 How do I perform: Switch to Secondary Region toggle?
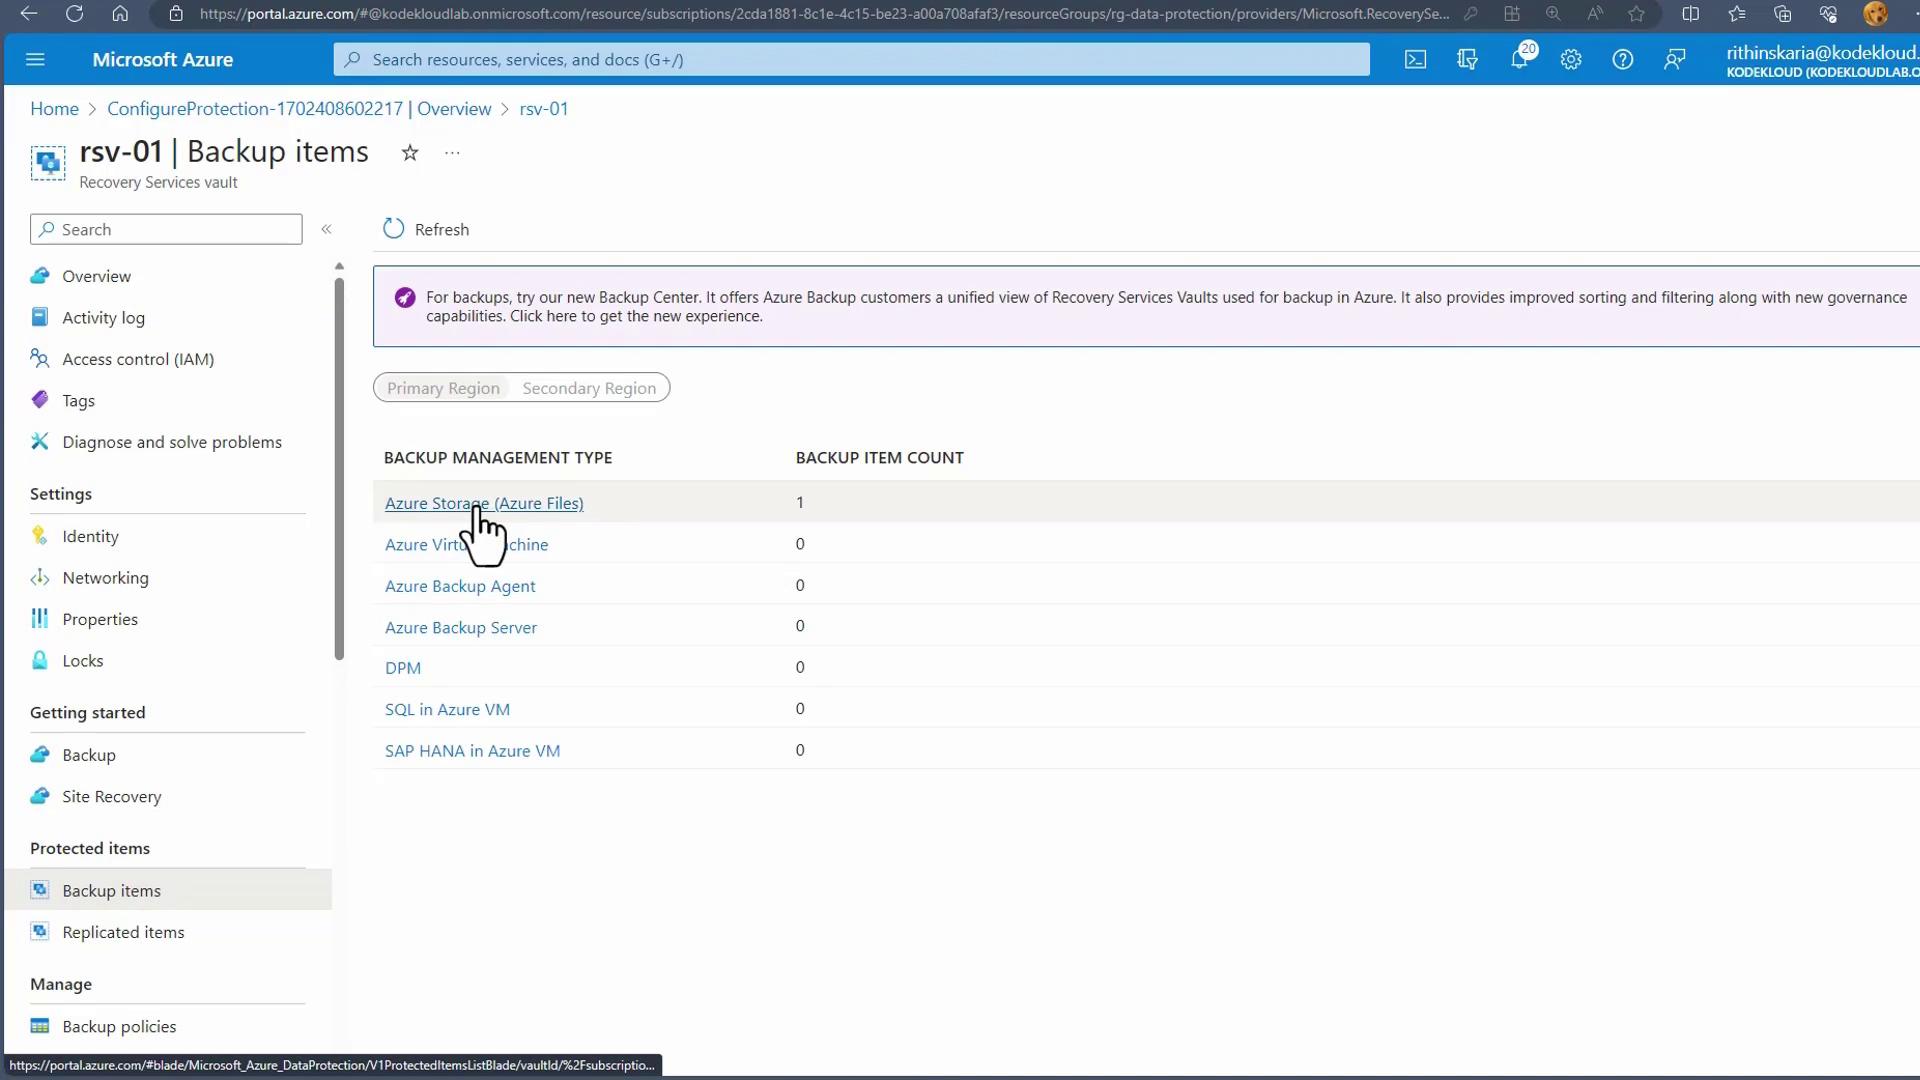tap(589, 388)
